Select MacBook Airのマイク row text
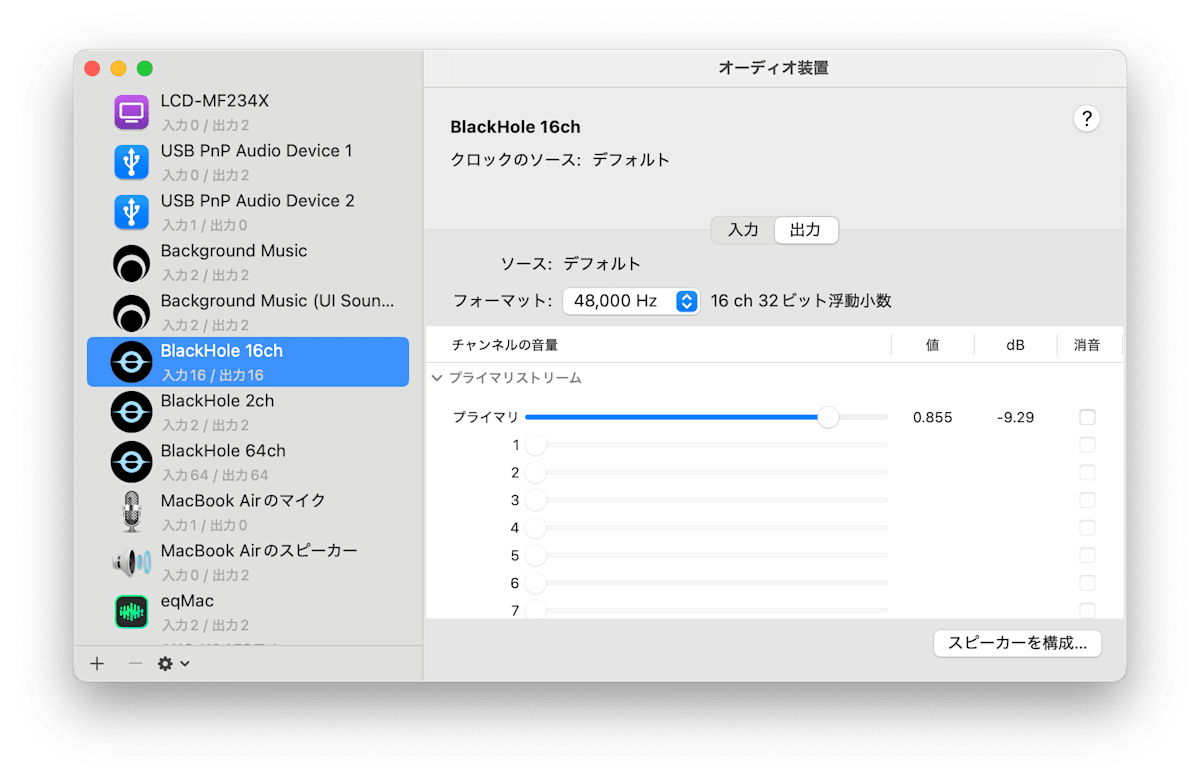 pos(244,501)
